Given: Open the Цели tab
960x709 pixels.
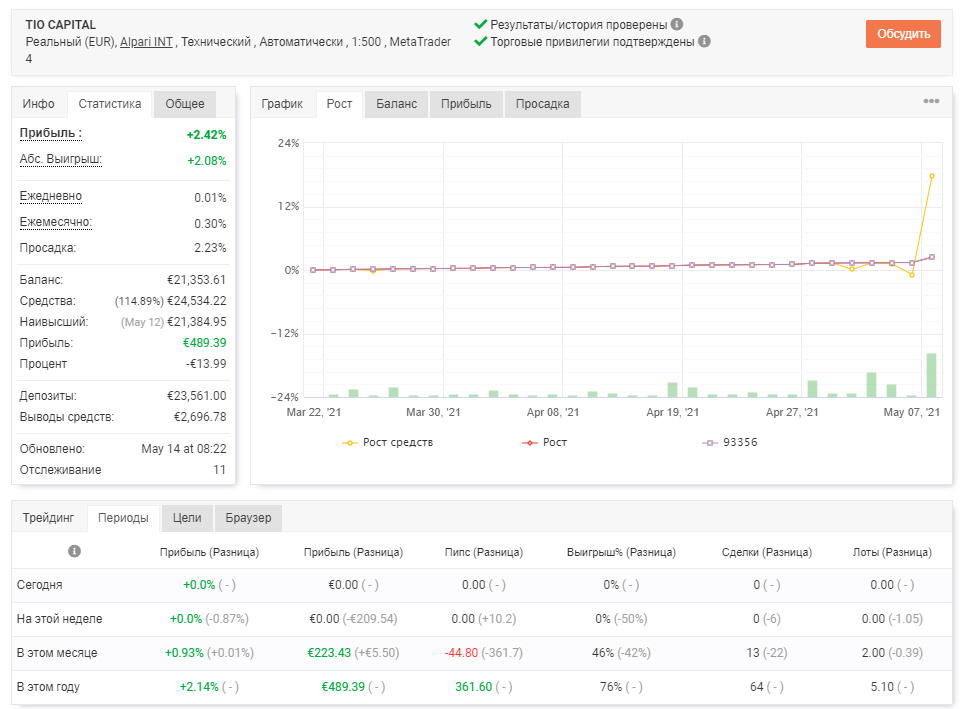Looking at the screenshot, I should coord(187,517).
